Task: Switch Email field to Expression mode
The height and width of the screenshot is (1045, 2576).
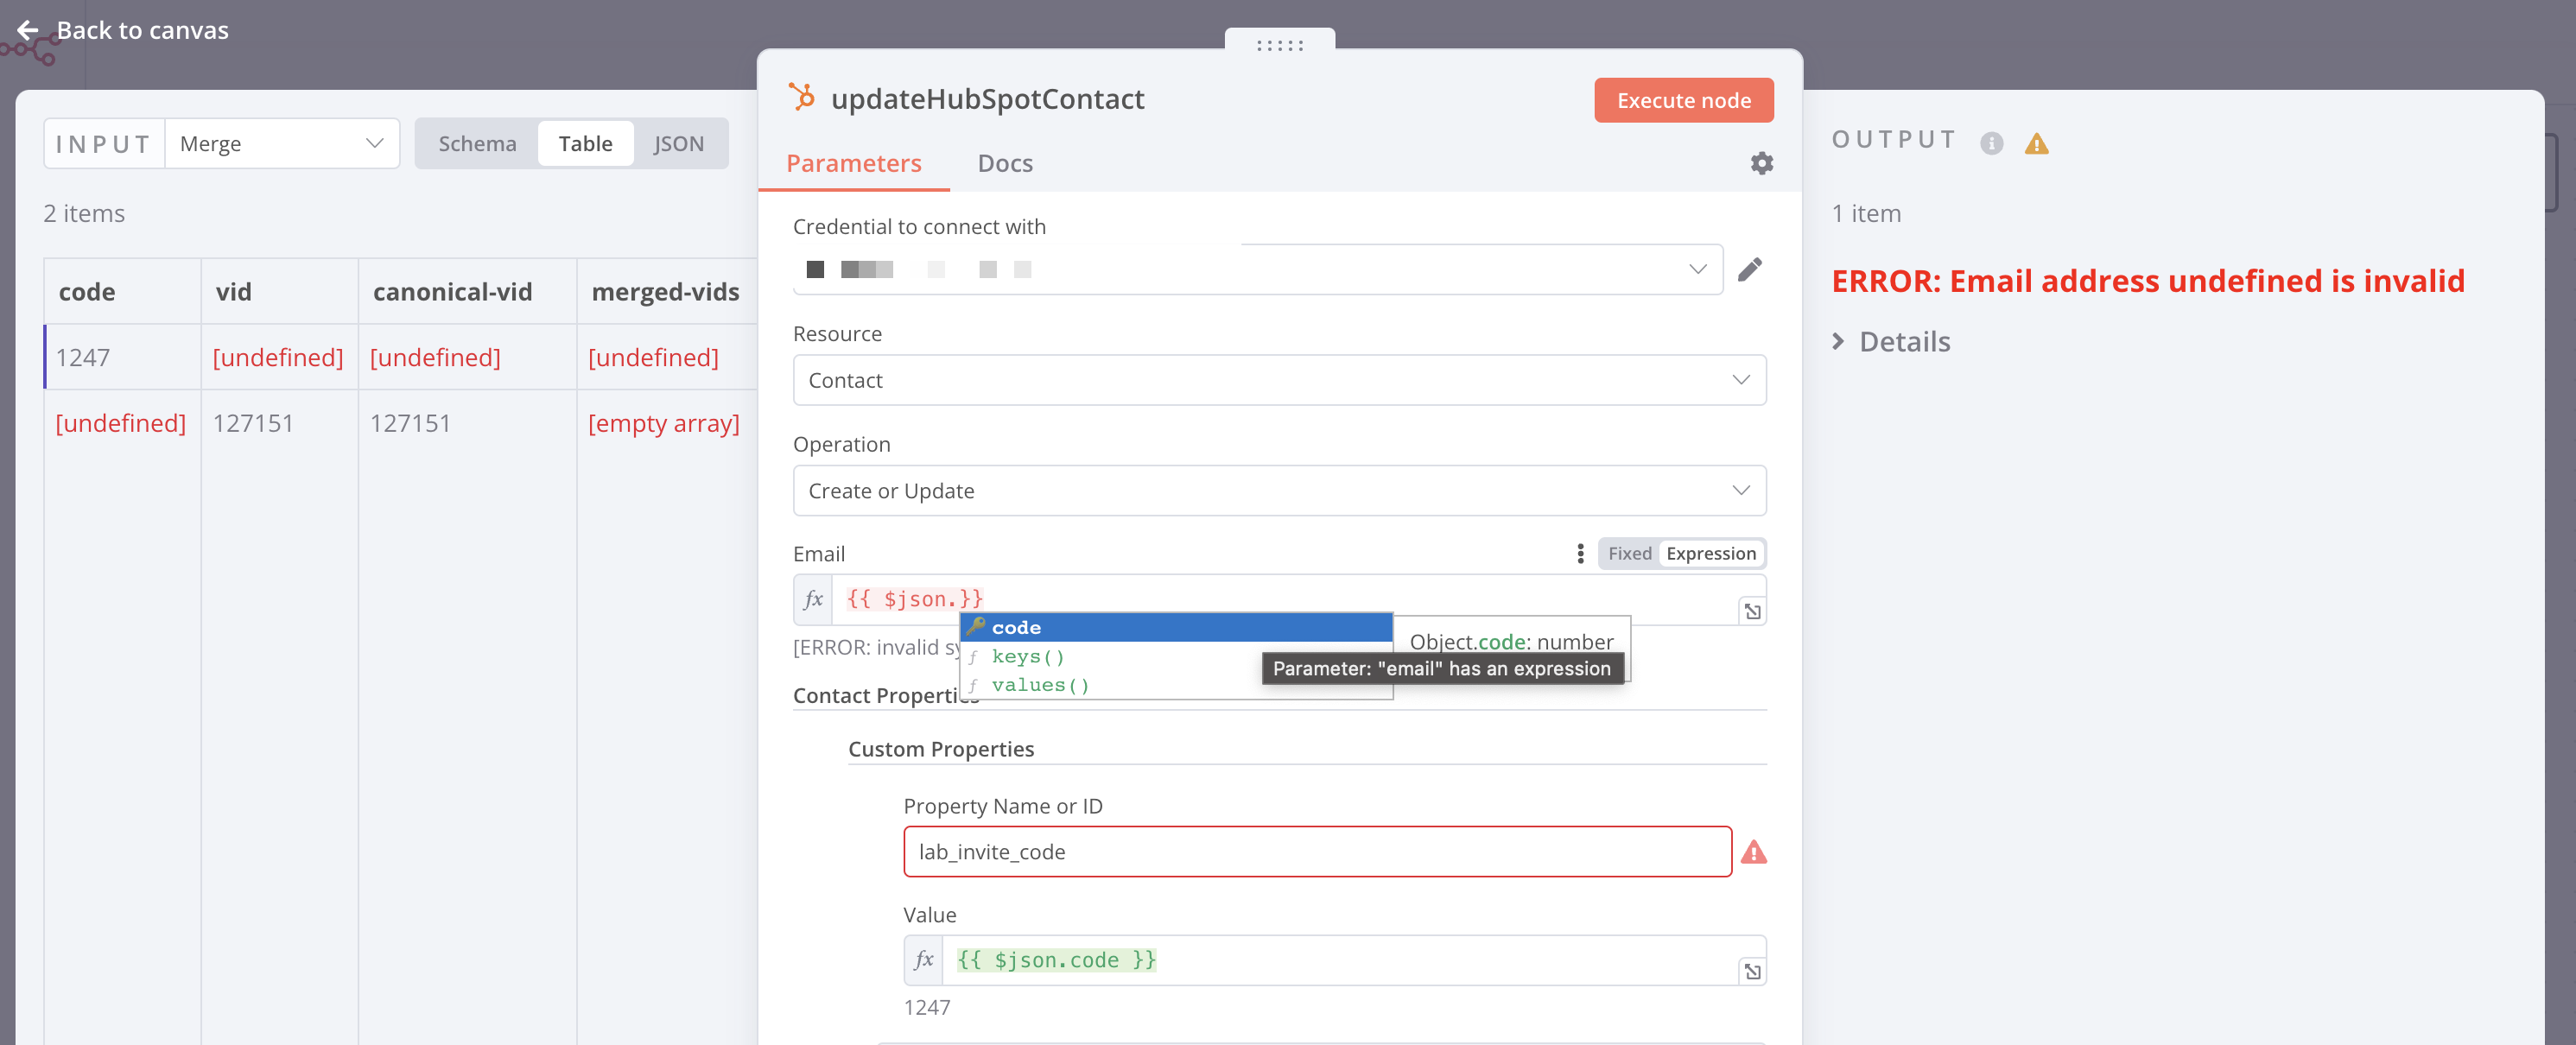Action: 1710,554
